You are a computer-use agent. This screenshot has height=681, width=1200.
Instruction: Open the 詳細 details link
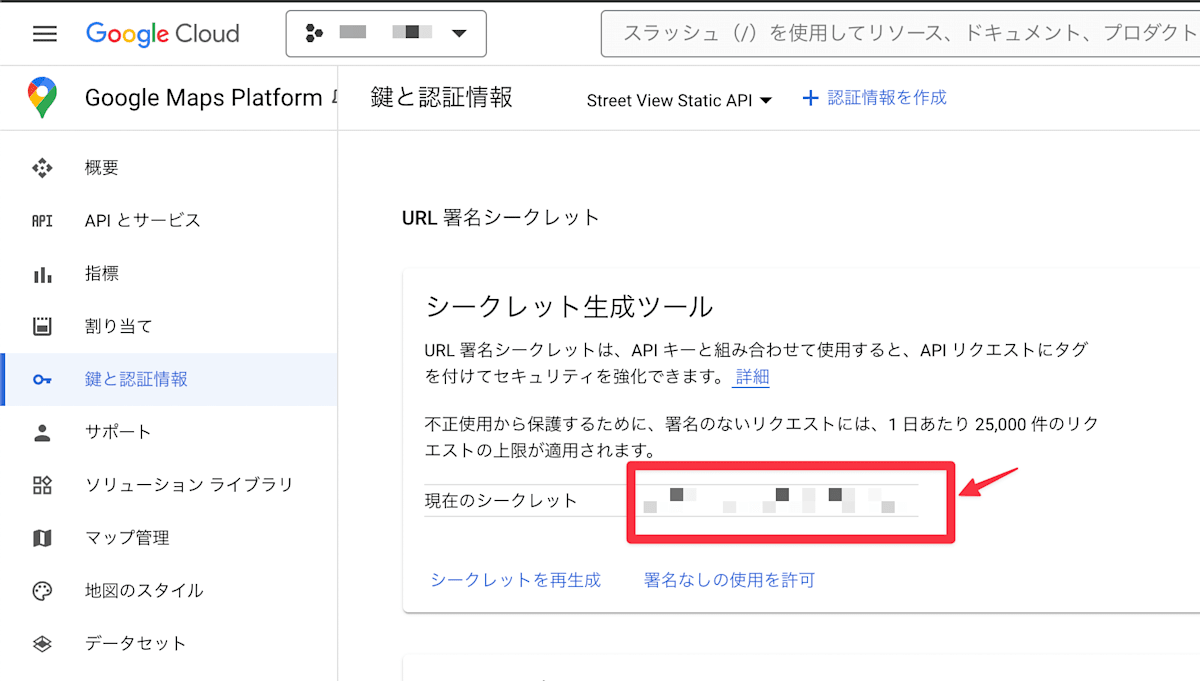[x=752, y=377]
